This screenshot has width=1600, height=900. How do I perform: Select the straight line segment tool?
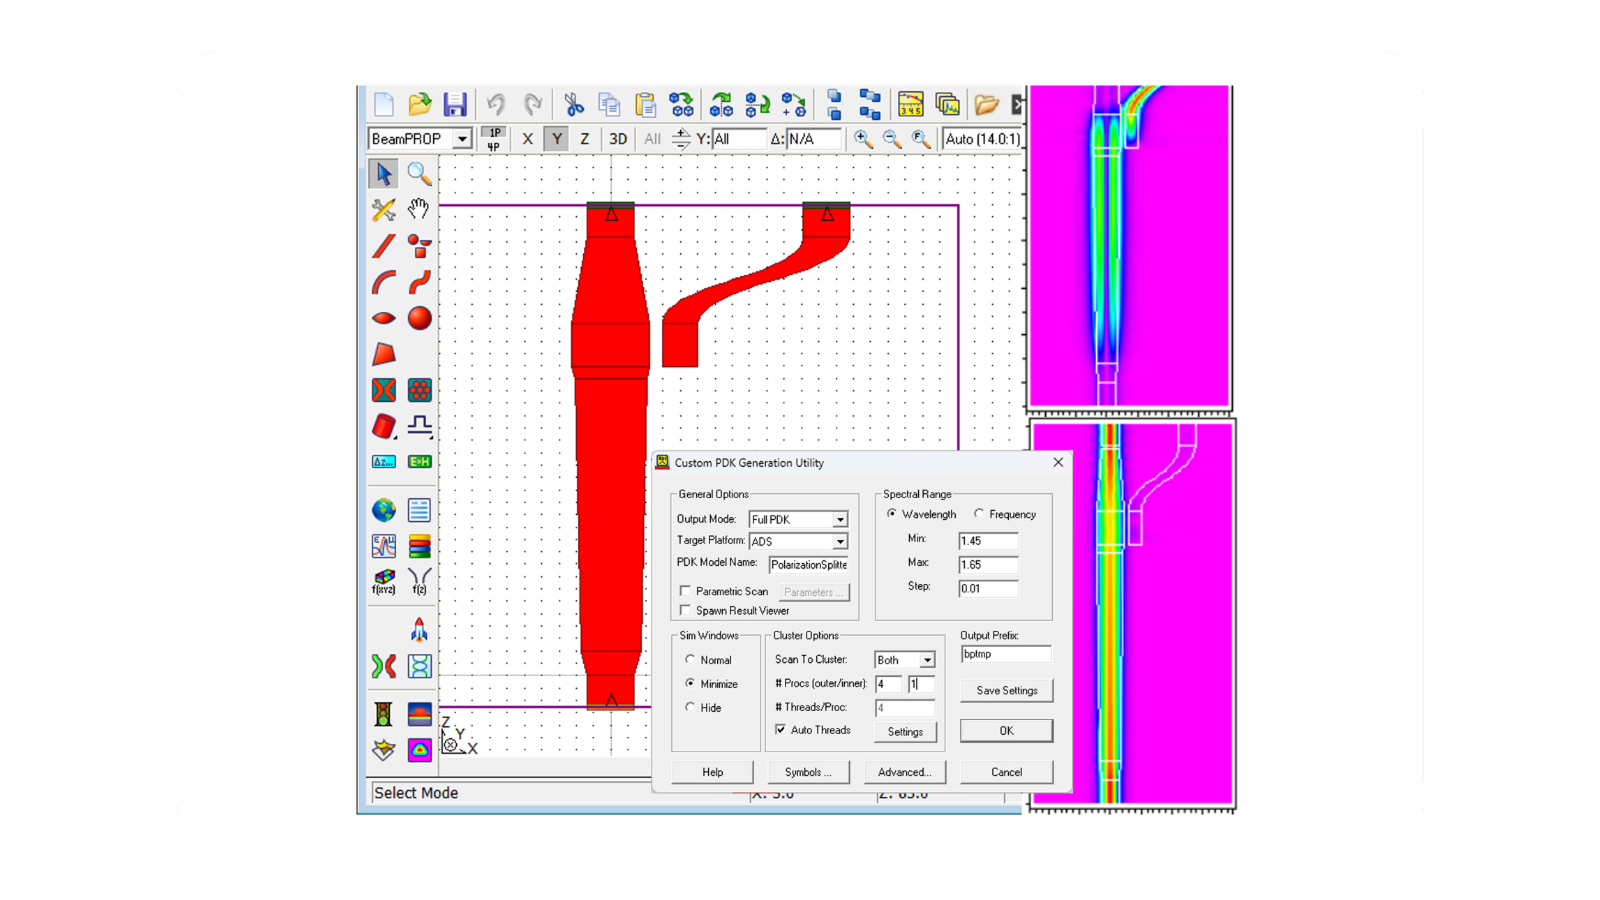383,246
